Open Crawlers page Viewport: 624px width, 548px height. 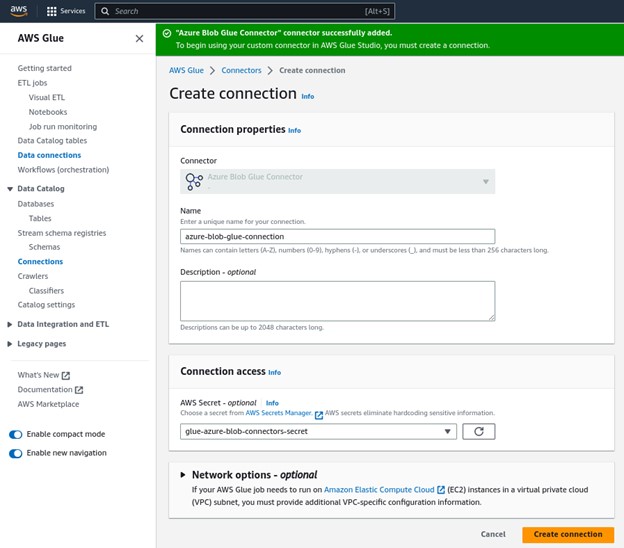(33, 276)
